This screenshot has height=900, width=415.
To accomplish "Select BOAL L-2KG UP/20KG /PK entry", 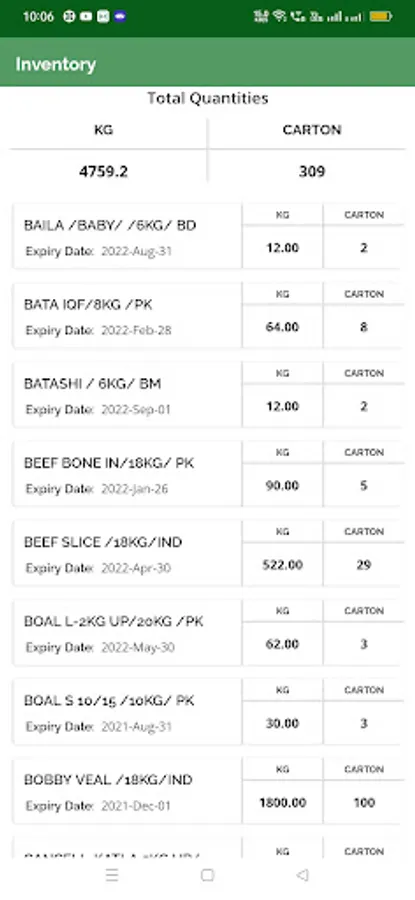I will [207, 632].
